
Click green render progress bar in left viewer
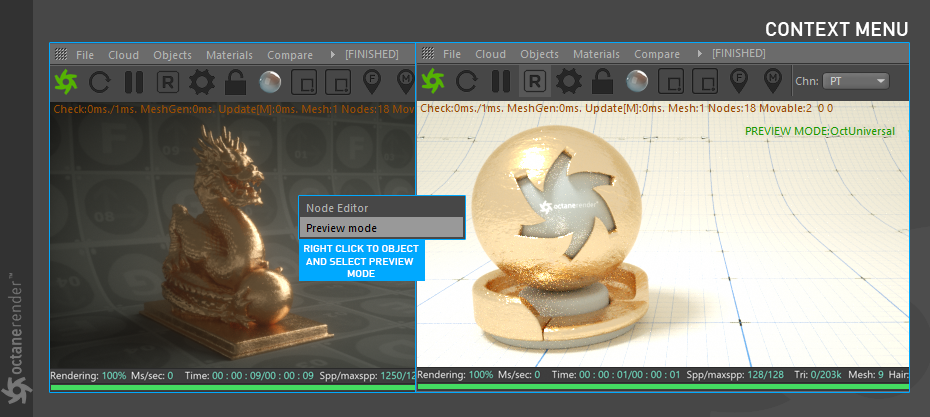232,387
